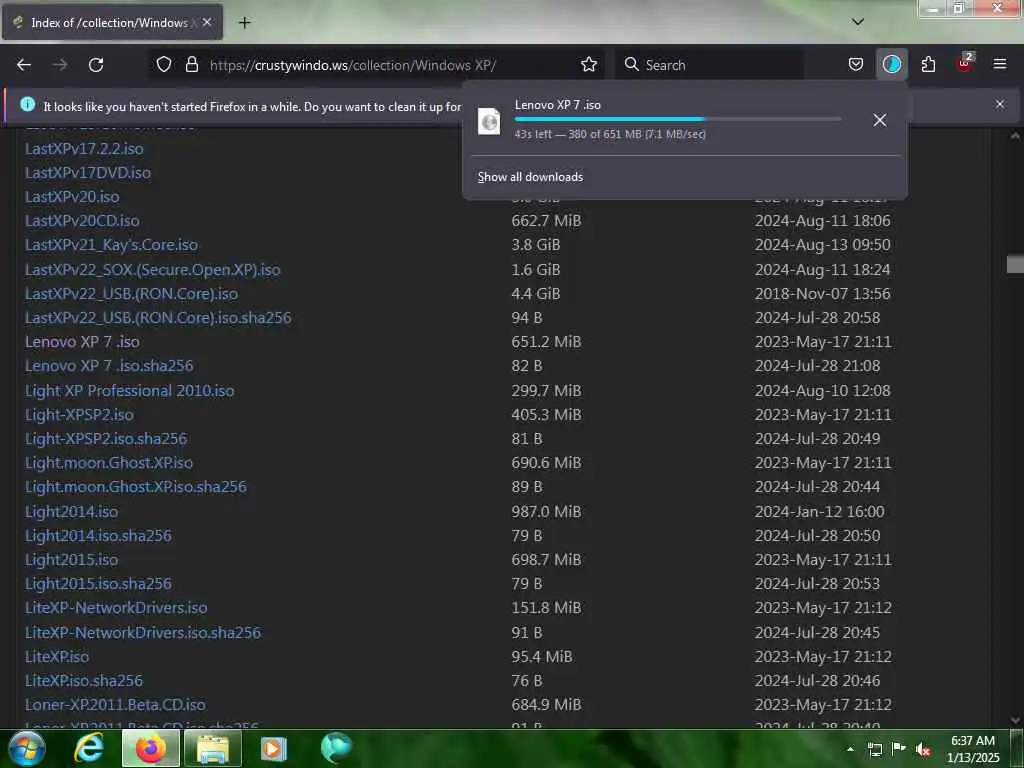Open Light-XPSP2.iso link

79,415
